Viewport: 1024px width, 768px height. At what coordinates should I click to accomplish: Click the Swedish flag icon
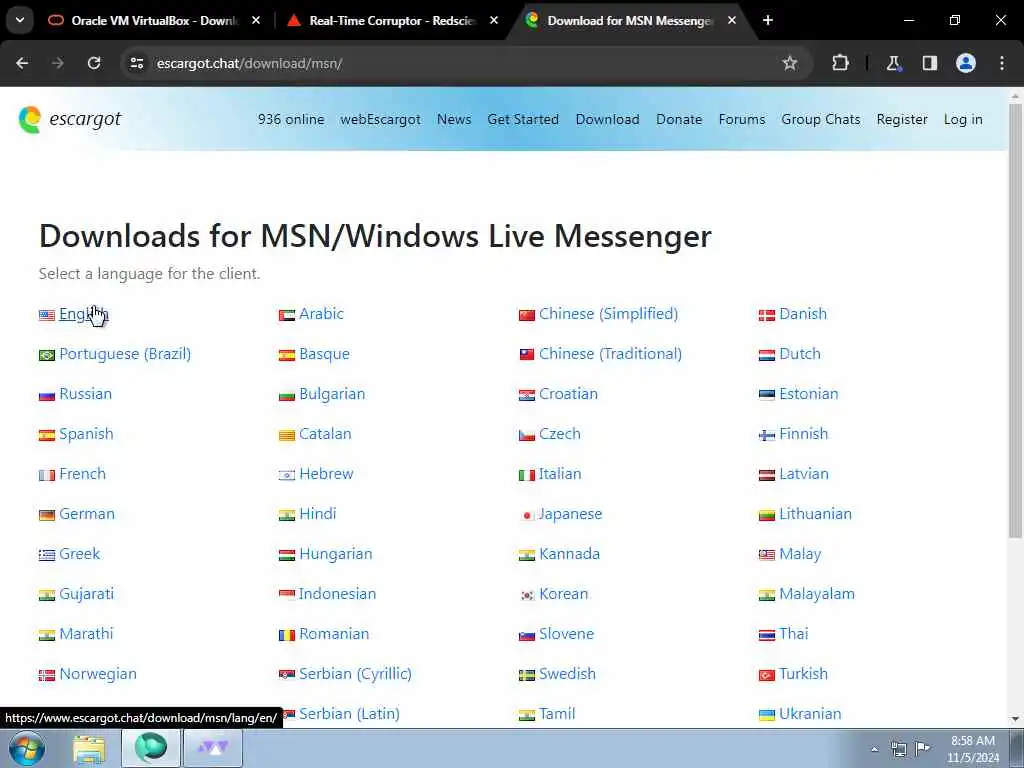[x=527, y=675]
